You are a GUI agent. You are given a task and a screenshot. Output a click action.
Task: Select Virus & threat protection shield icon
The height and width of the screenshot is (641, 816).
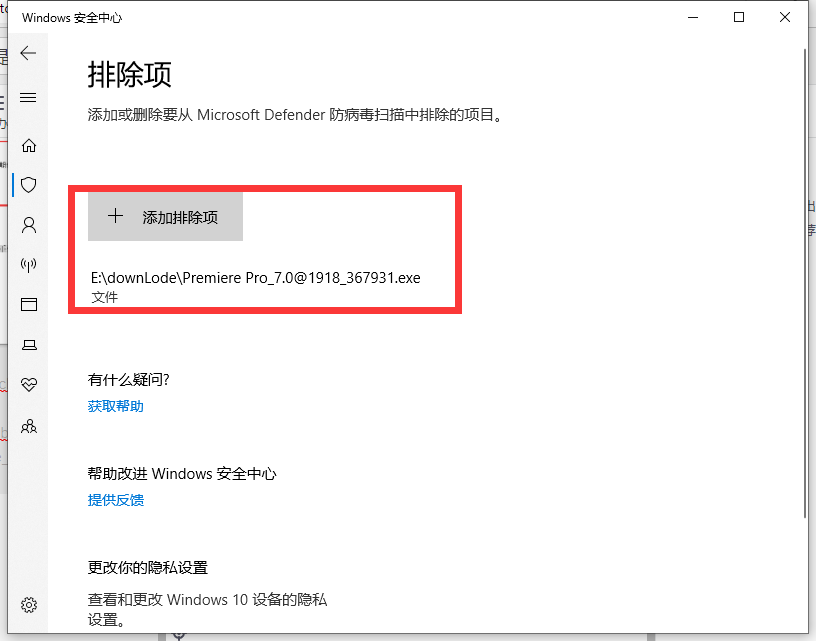pos(29,185)
